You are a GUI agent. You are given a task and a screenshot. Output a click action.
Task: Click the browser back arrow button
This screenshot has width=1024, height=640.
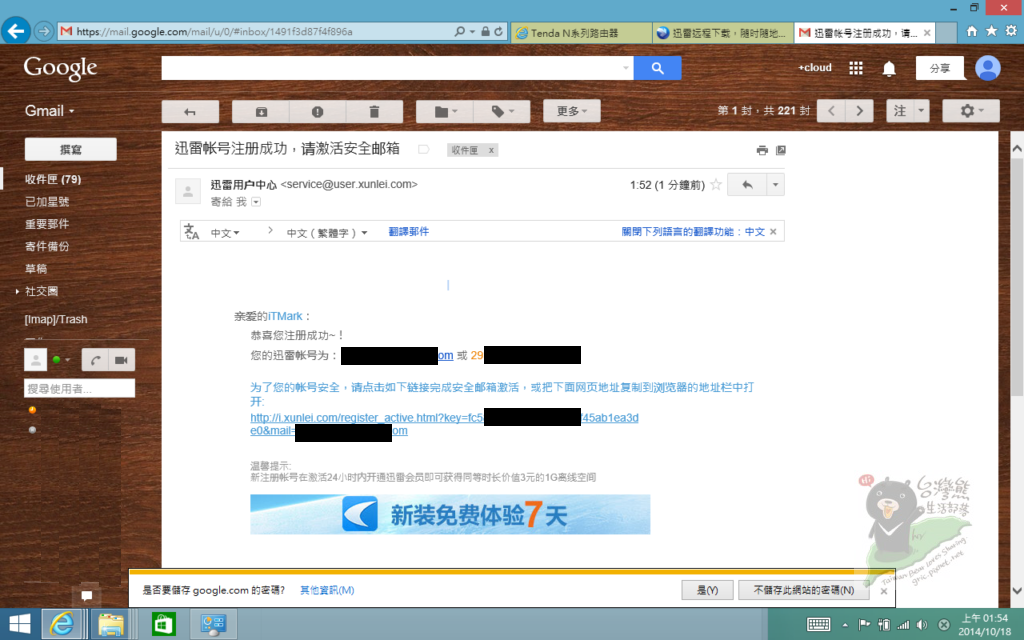(16, 31)
